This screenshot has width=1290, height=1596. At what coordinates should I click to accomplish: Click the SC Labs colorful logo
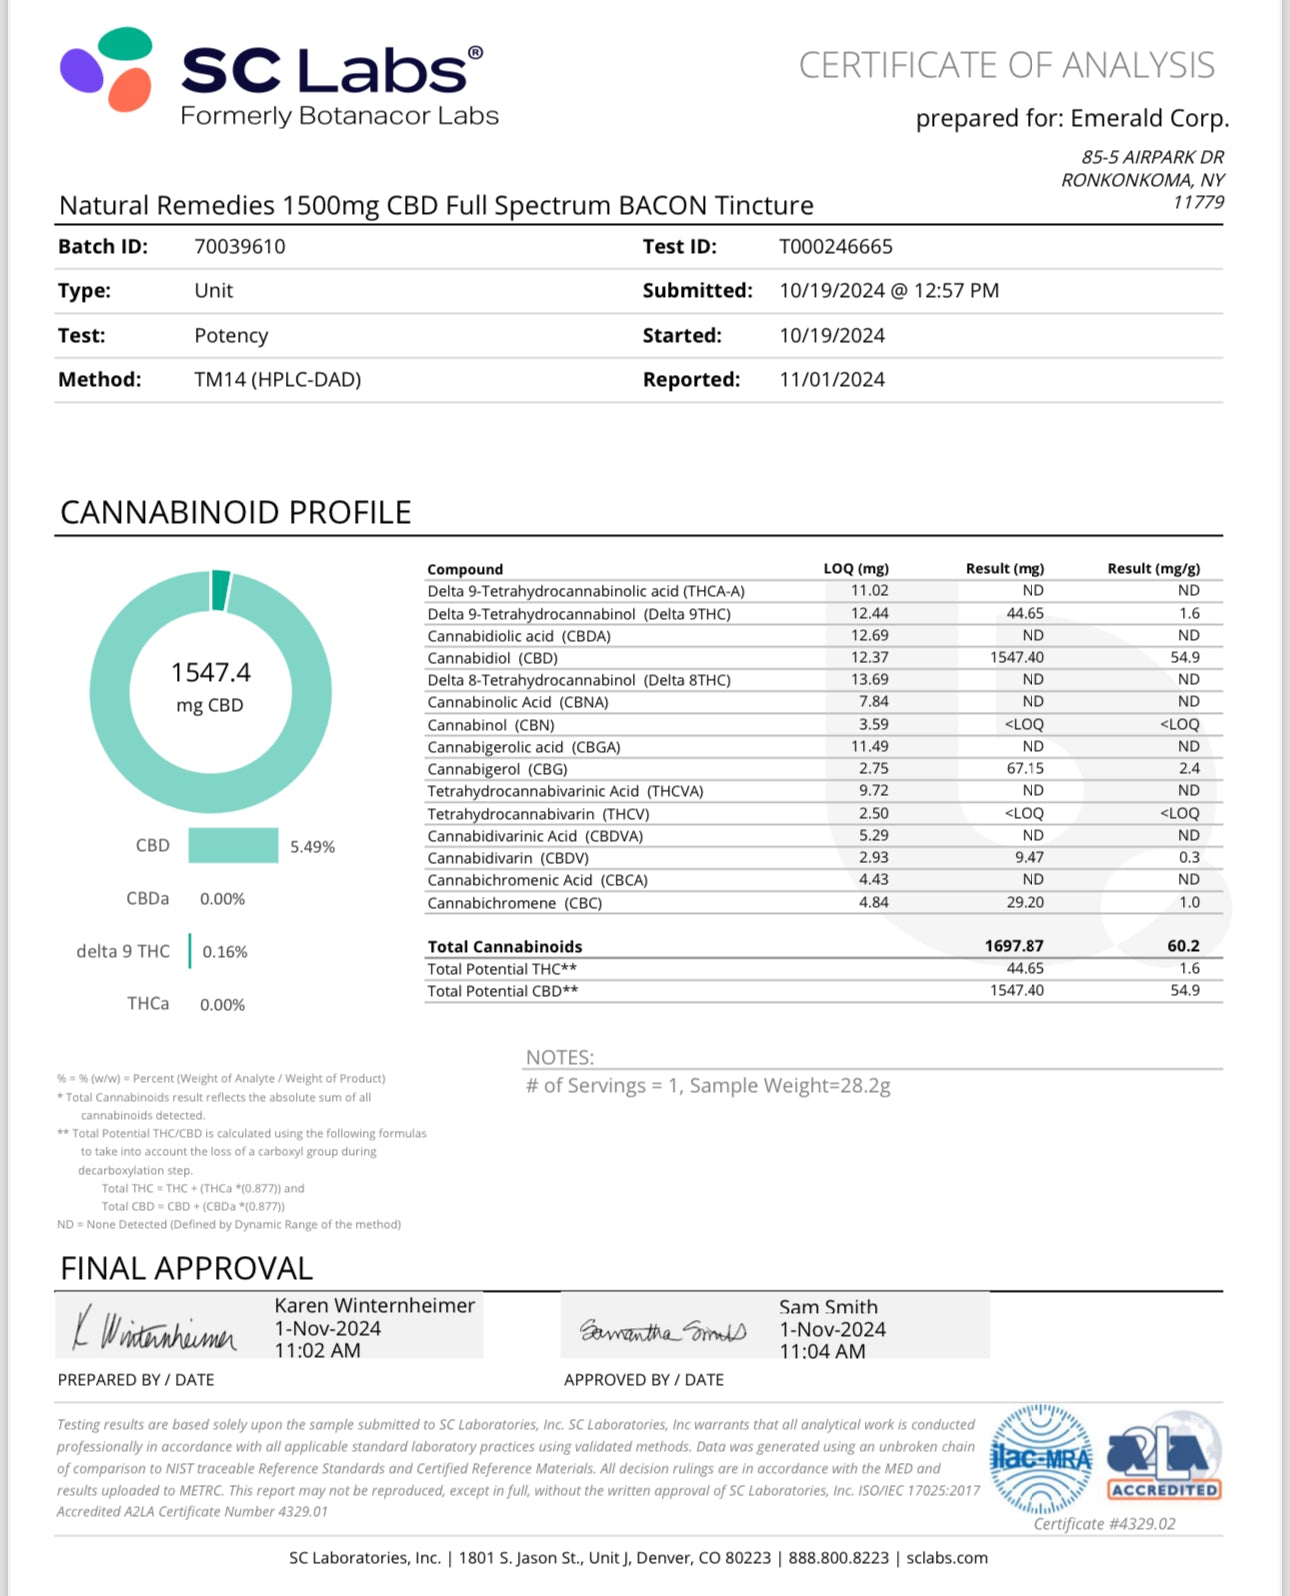pyautogui.click(x=107, y=70)
